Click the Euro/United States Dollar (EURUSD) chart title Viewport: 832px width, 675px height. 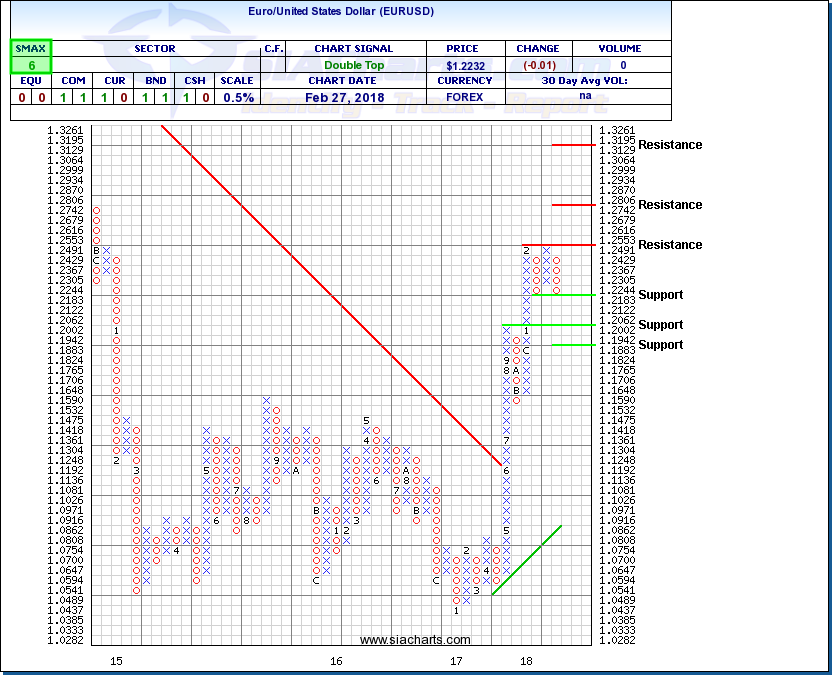(339, 12)
